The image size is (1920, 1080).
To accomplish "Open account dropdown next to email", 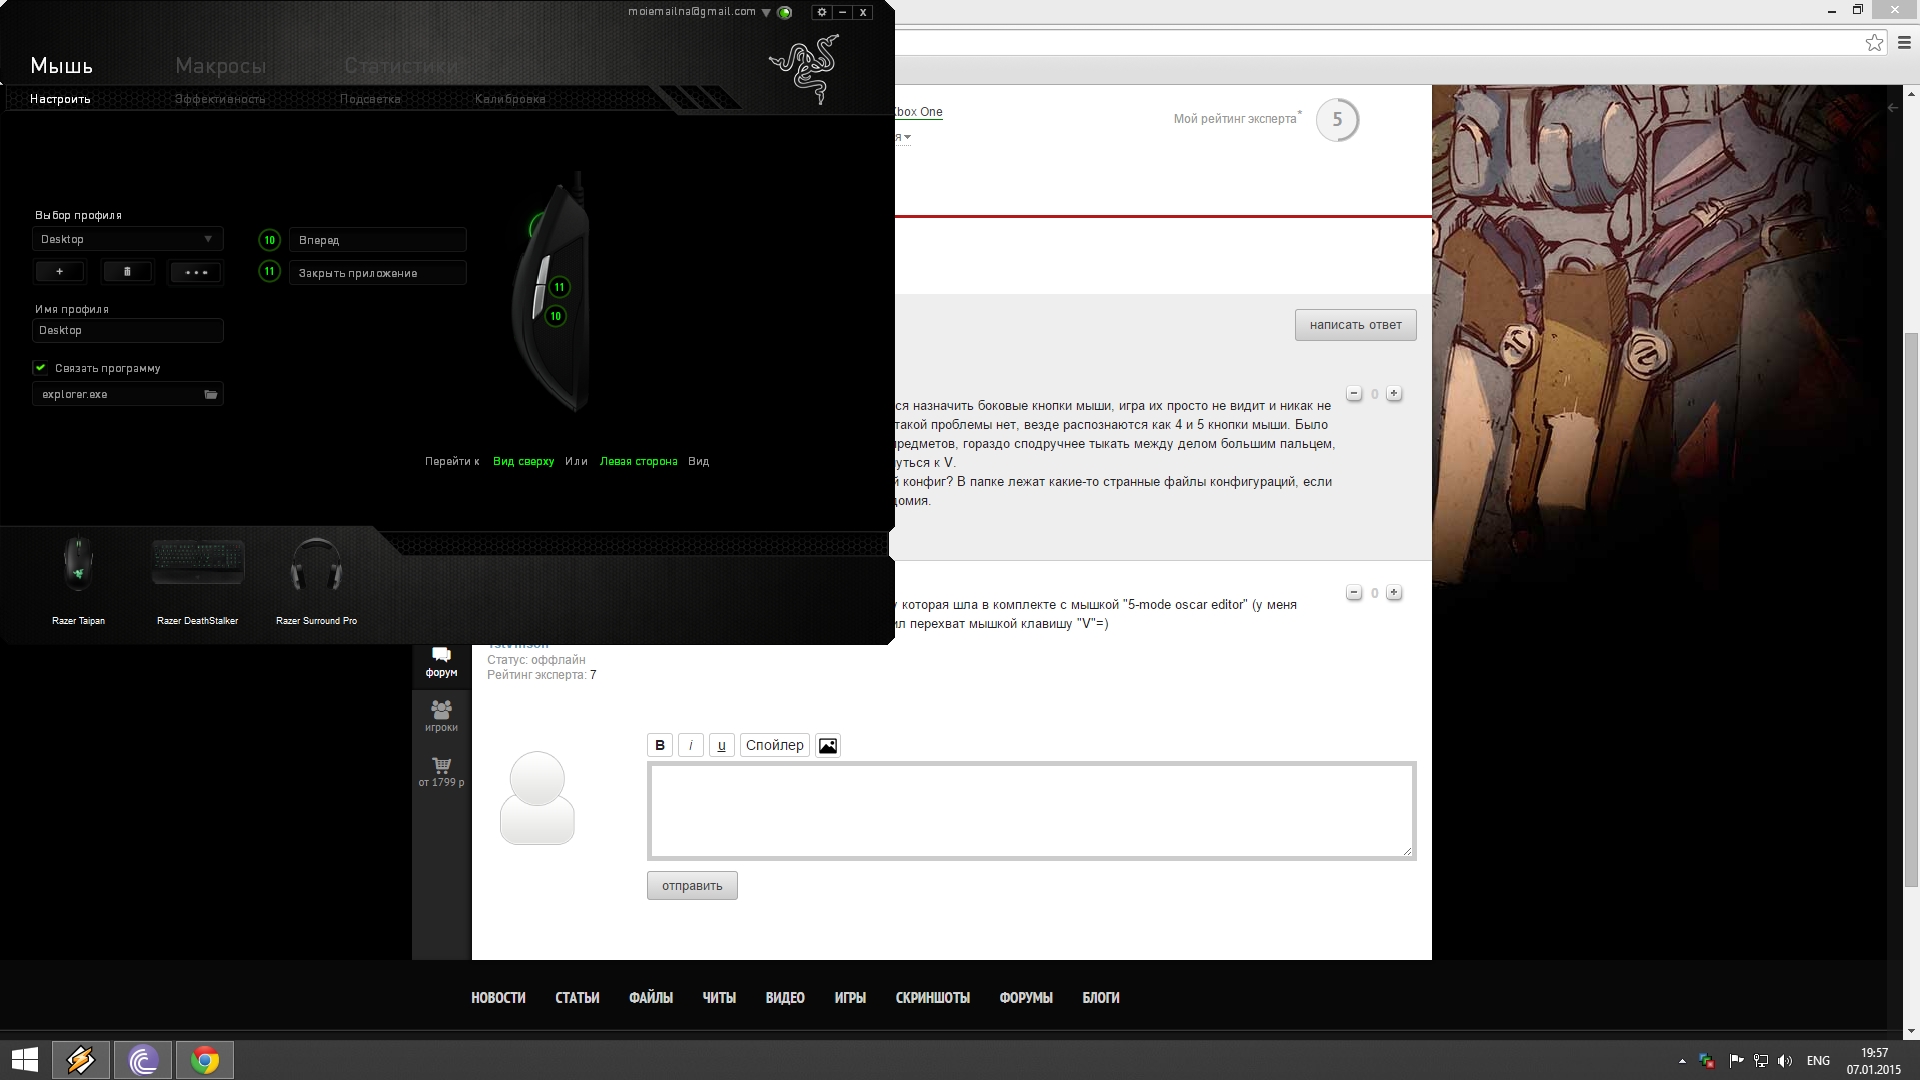I will pos(766,14).
